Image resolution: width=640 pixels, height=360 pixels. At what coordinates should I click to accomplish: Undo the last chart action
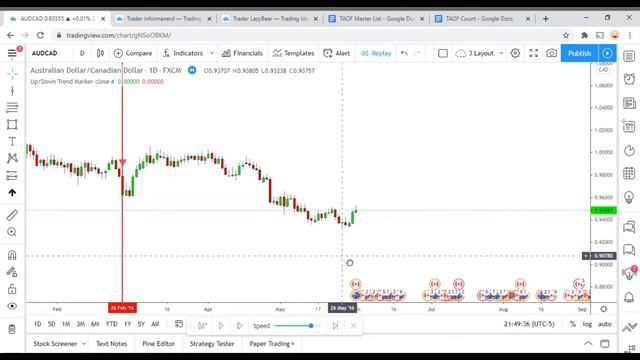[x=404, y=53]
